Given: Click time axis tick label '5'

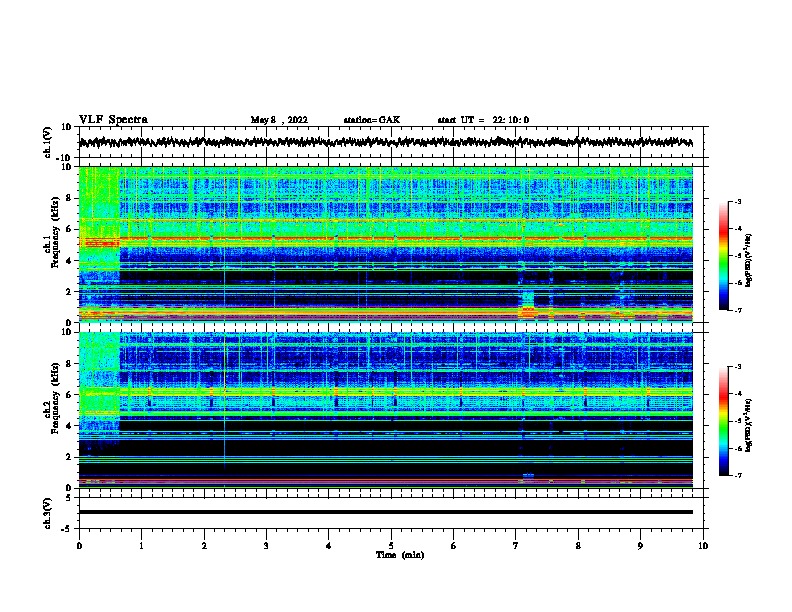Looking at the screenshot, I should click(x=391, y=546).
